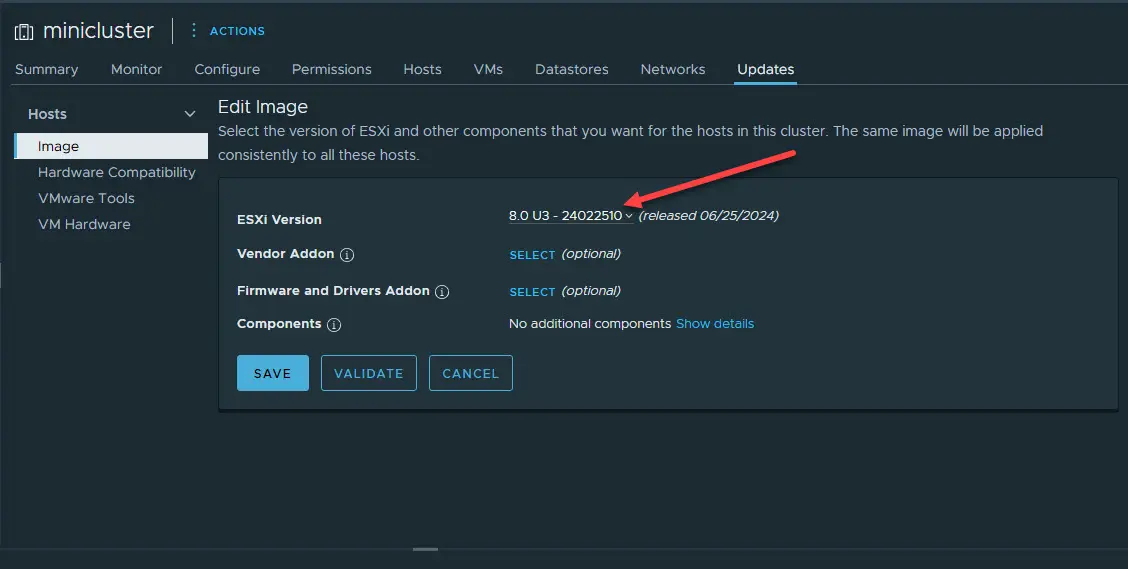Click the Edit Image heading
1128x569 pixels.
(263, 106)
